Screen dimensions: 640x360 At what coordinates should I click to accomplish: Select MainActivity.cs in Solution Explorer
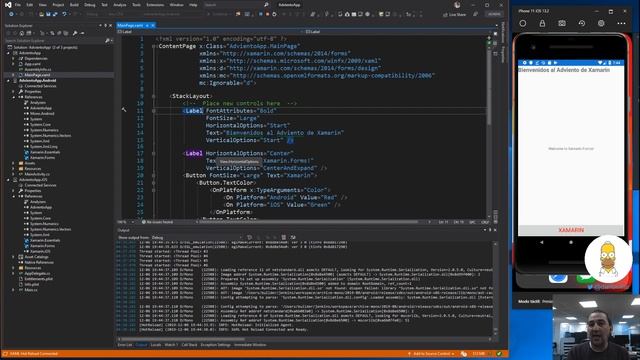coord(37,174)
